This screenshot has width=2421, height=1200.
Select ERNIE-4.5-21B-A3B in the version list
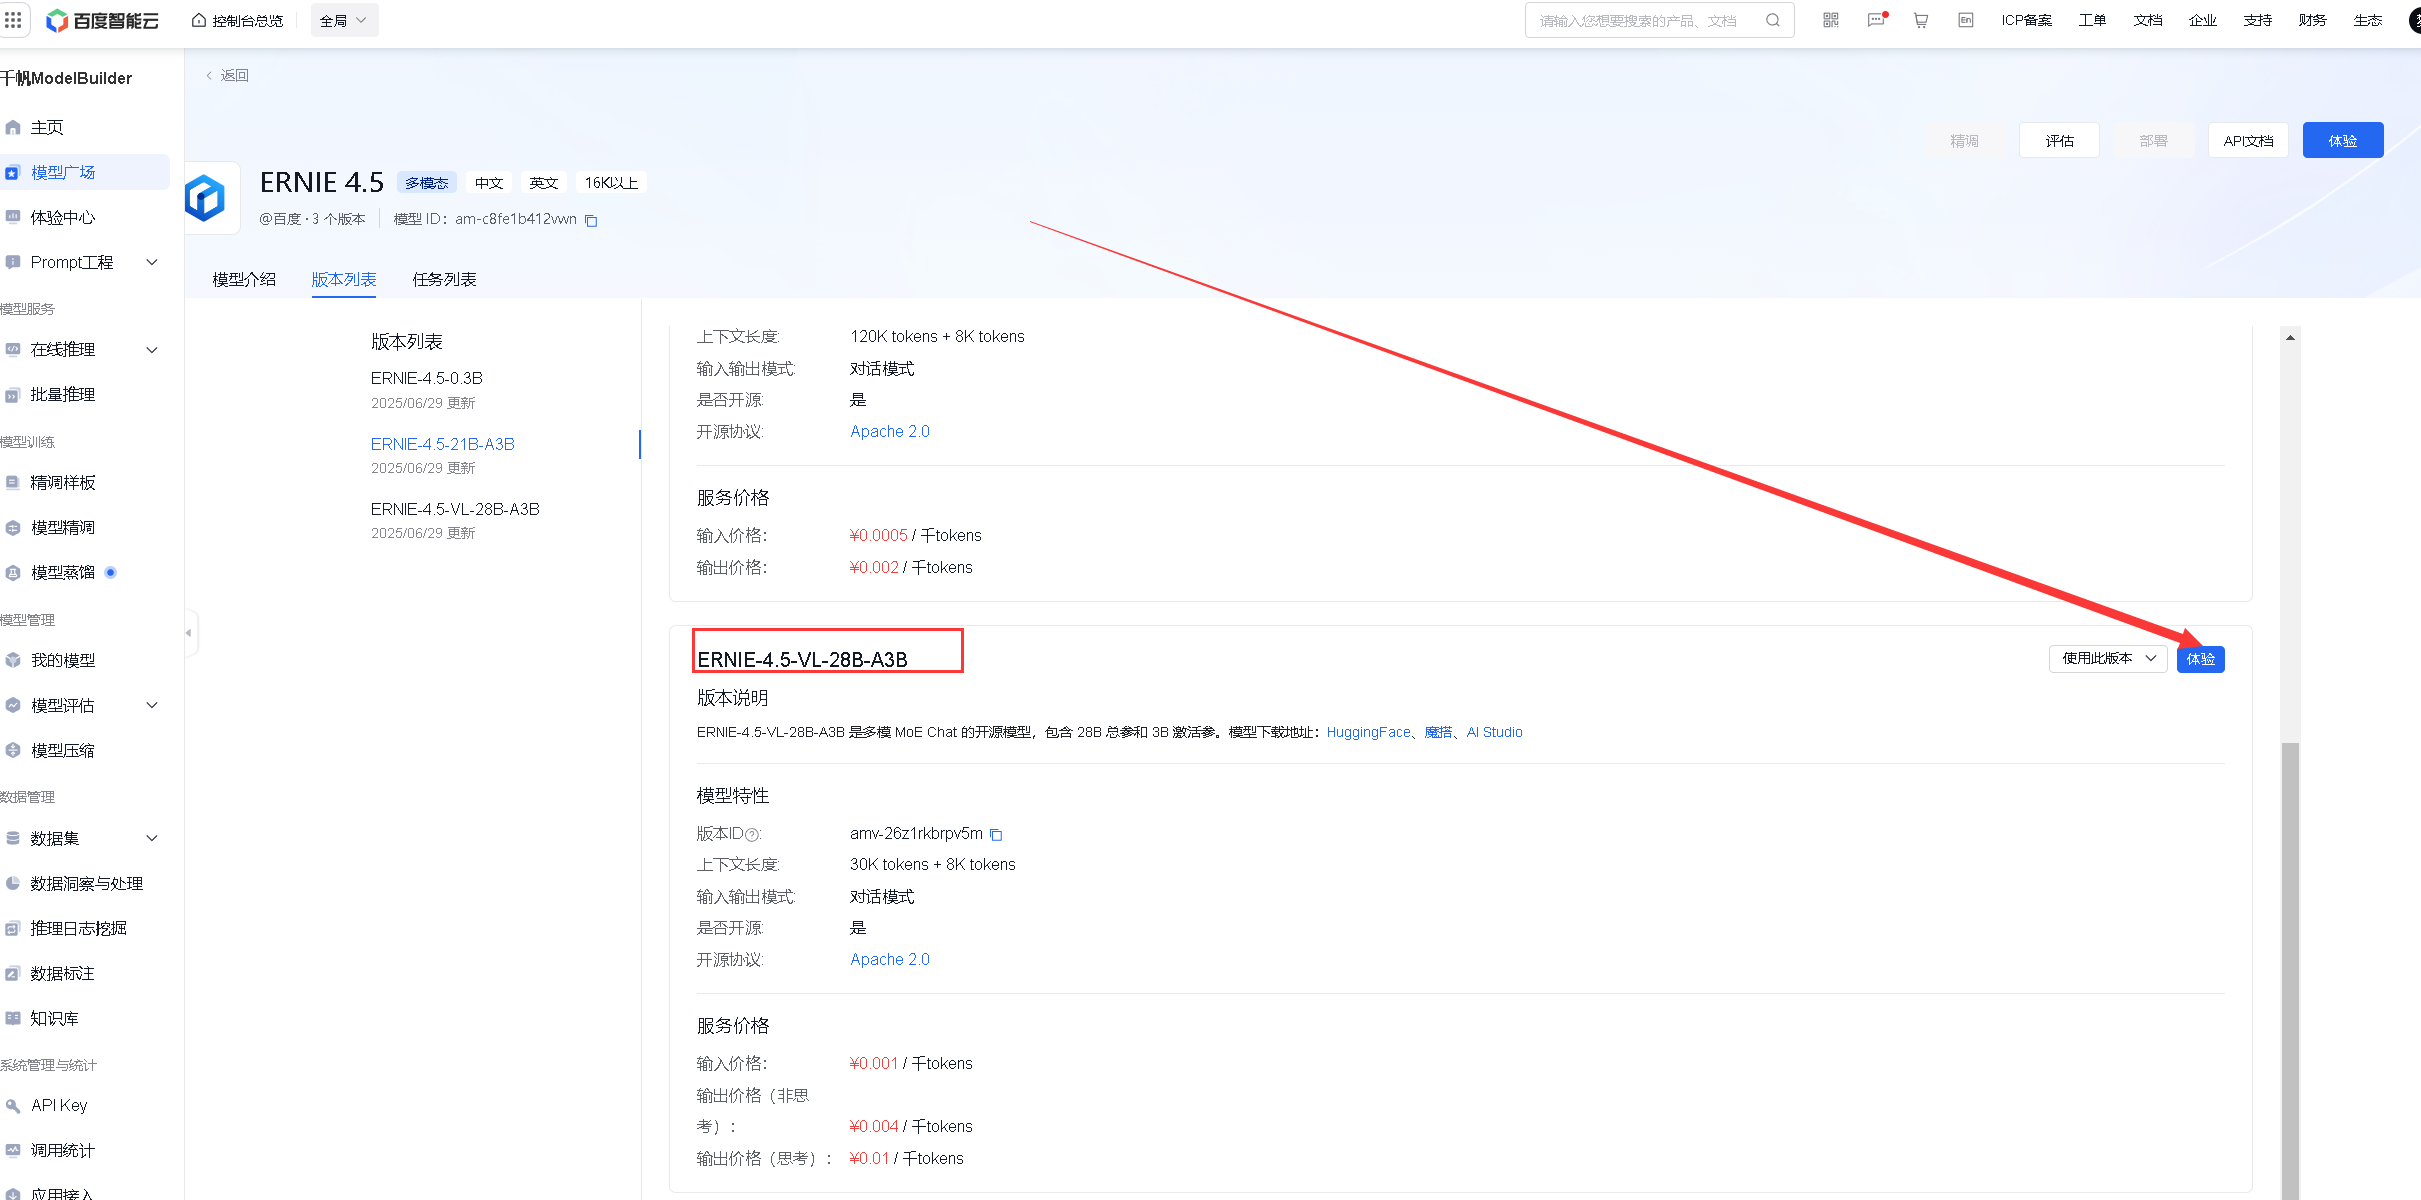[x=442, y=444]
